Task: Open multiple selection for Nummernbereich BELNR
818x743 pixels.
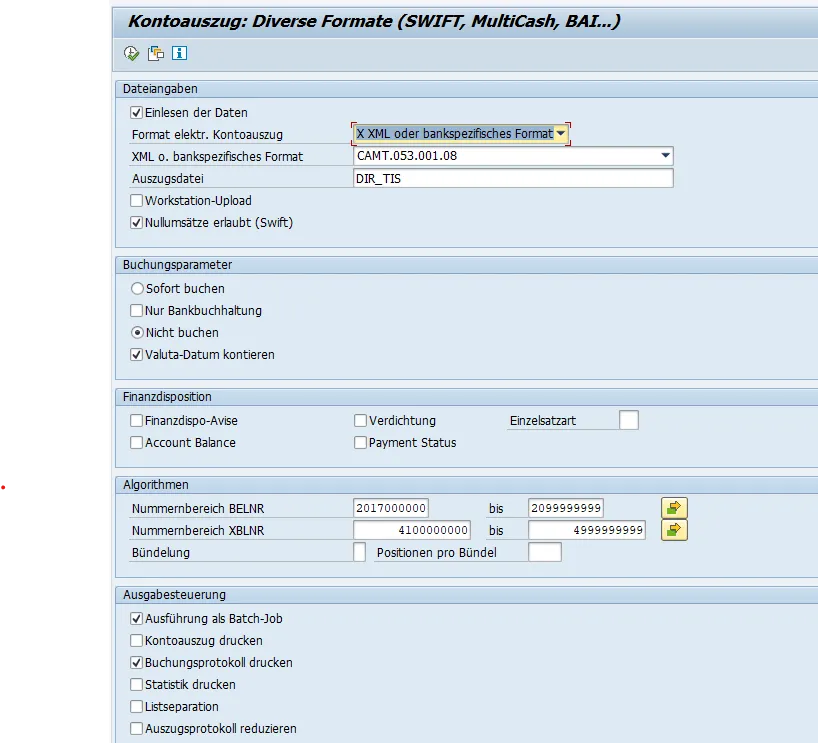Action: (674, 508)
